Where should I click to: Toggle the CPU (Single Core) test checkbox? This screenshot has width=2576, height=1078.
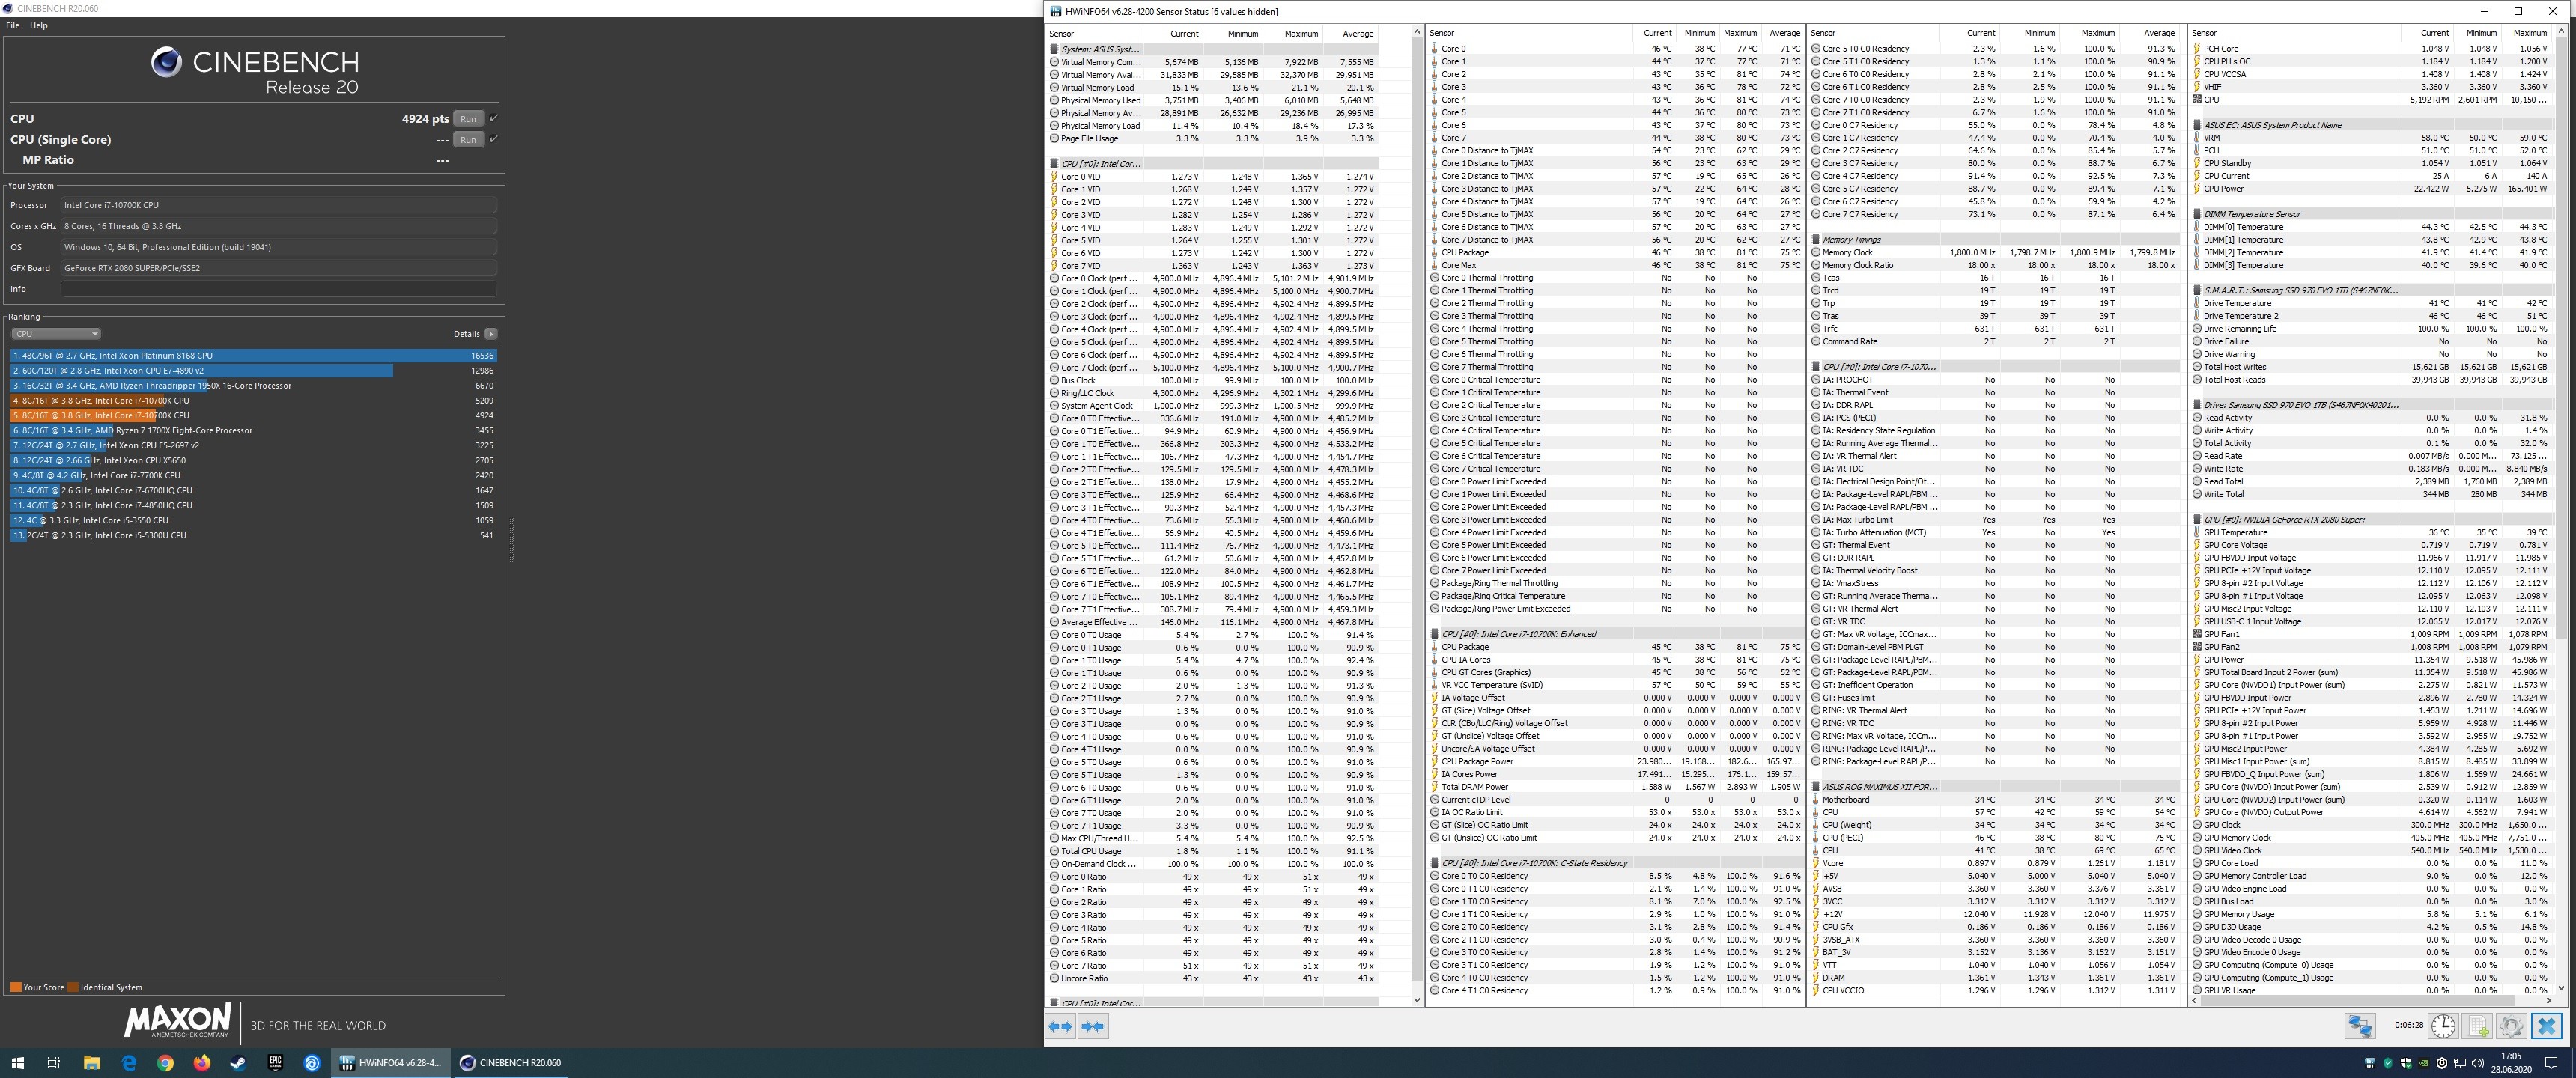tap(493, 139)
